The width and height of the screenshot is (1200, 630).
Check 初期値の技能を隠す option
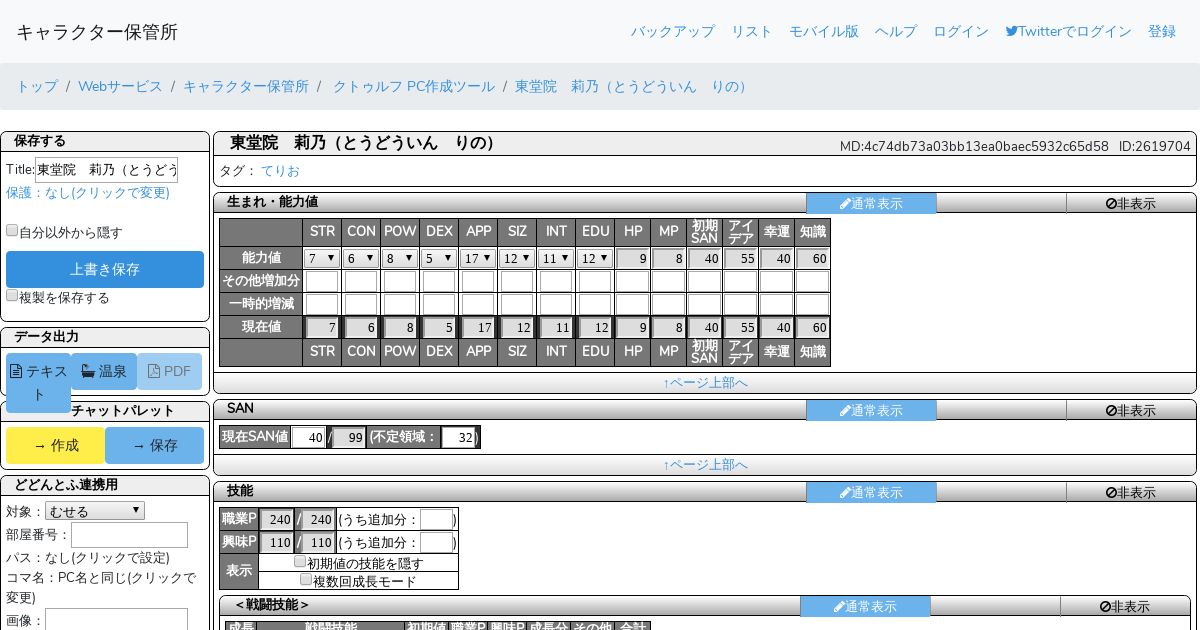(x=300, y=561)
